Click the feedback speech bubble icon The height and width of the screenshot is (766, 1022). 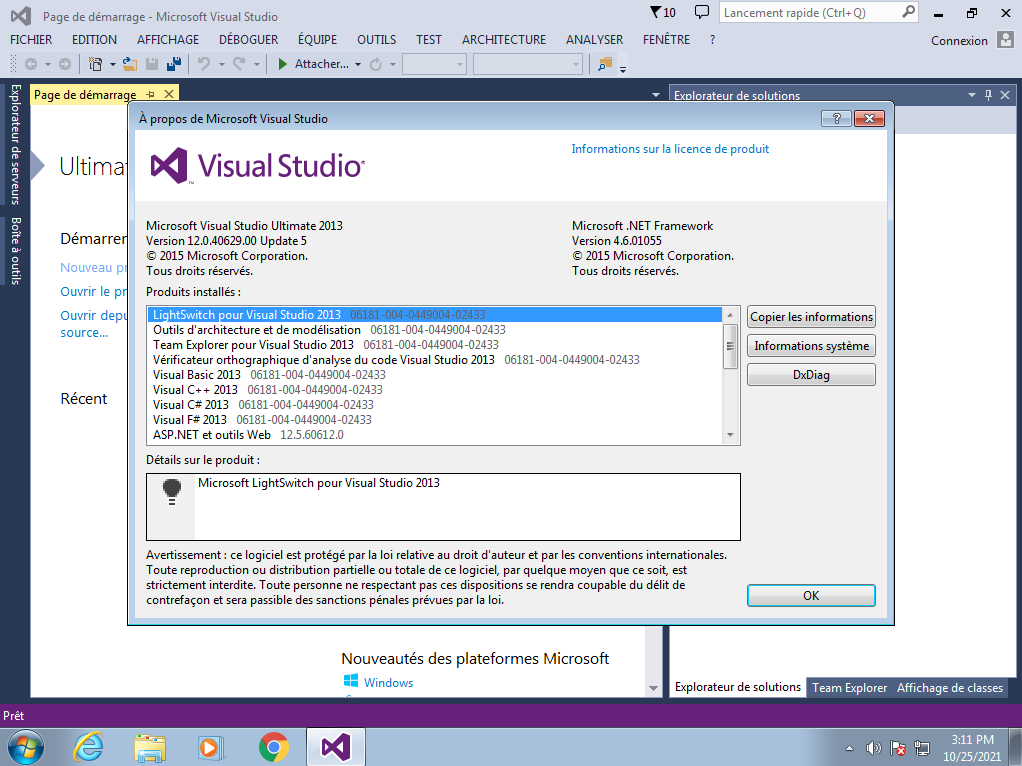pyautogui.click(x=701, y=12)
